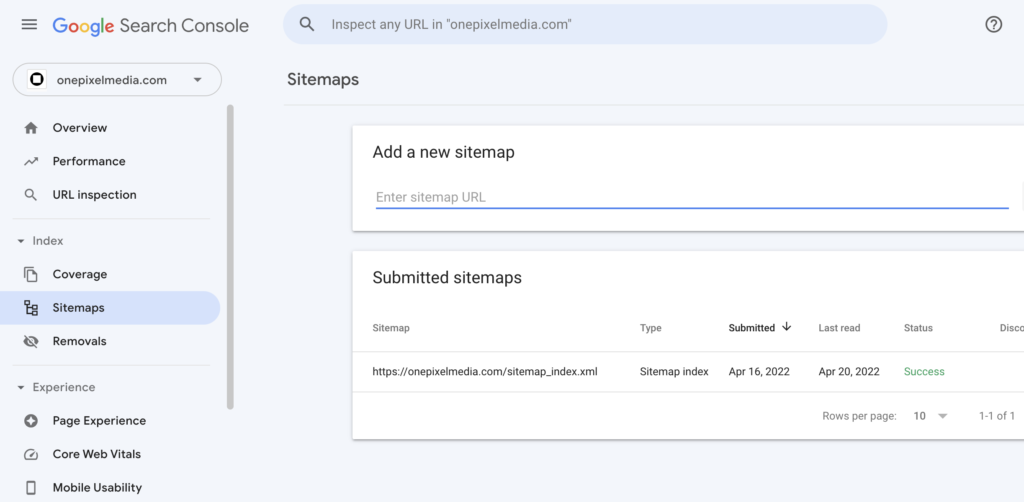The image size is (1024, 502).
Task: Click the Sitemap index type cell
Action: pos(674,371)
